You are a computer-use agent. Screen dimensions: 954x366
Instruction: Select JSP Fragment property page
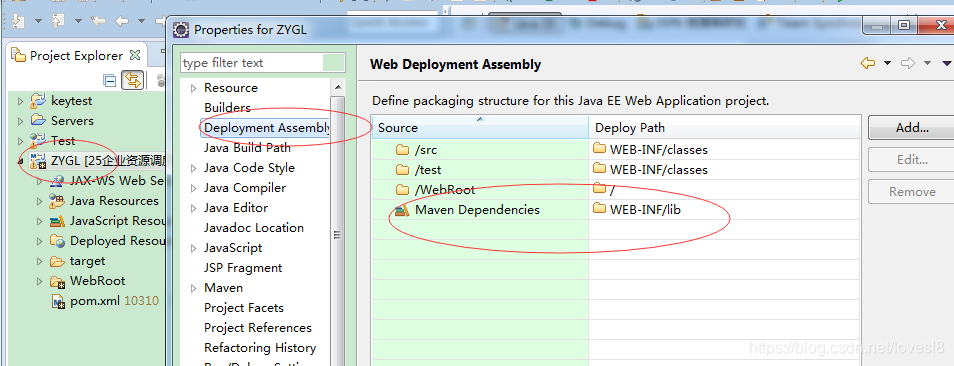(x=243, y=268)
